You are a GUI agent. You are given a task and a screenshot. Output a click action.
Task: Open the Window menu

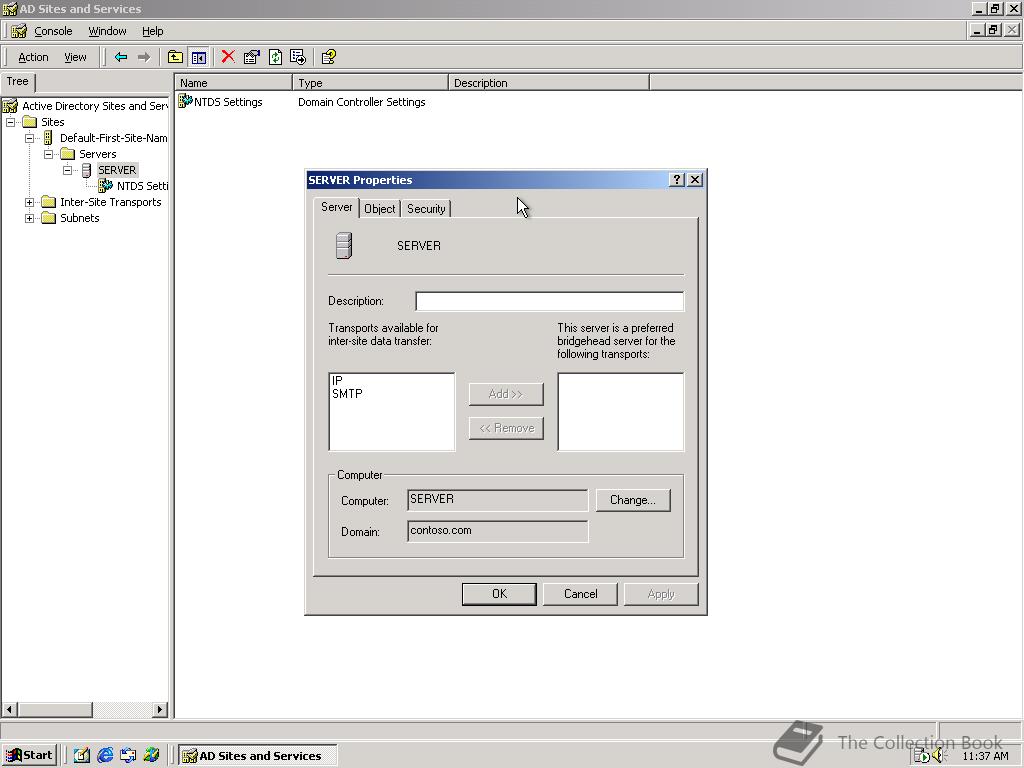tap(107, 31)
